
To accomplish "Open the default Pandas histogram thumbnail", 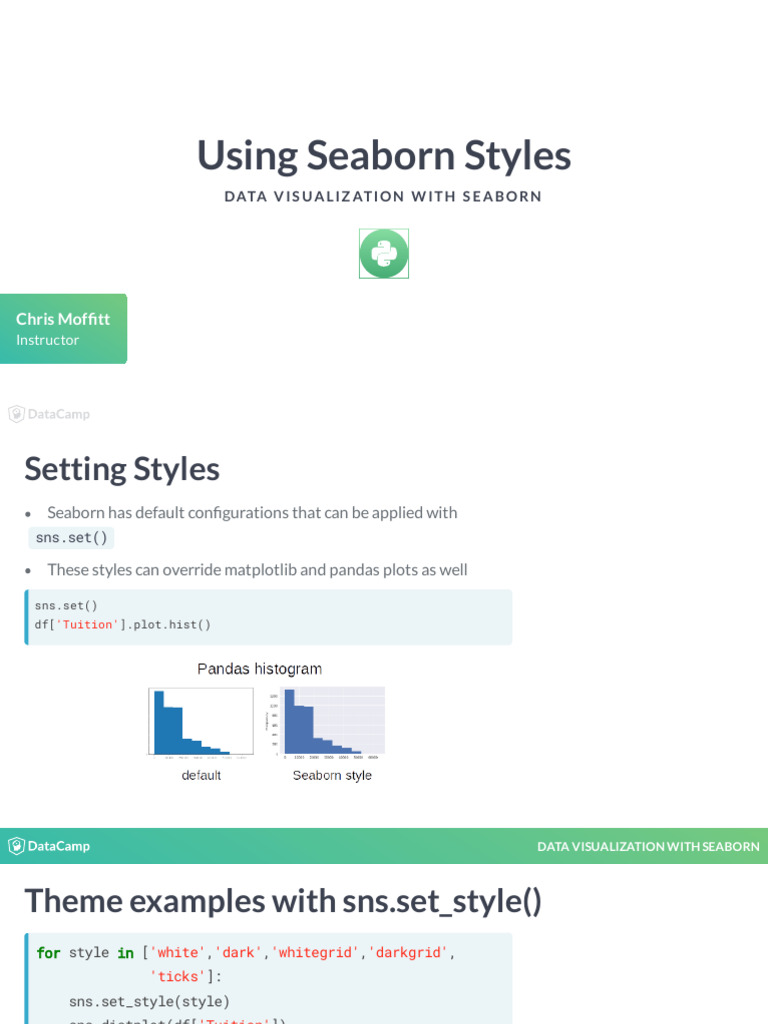I will [201, 721].
